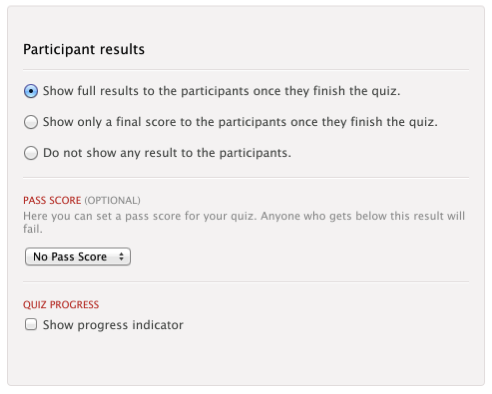
Task: Click the 'Show progress indicator' label text
Action: [113, 325]
